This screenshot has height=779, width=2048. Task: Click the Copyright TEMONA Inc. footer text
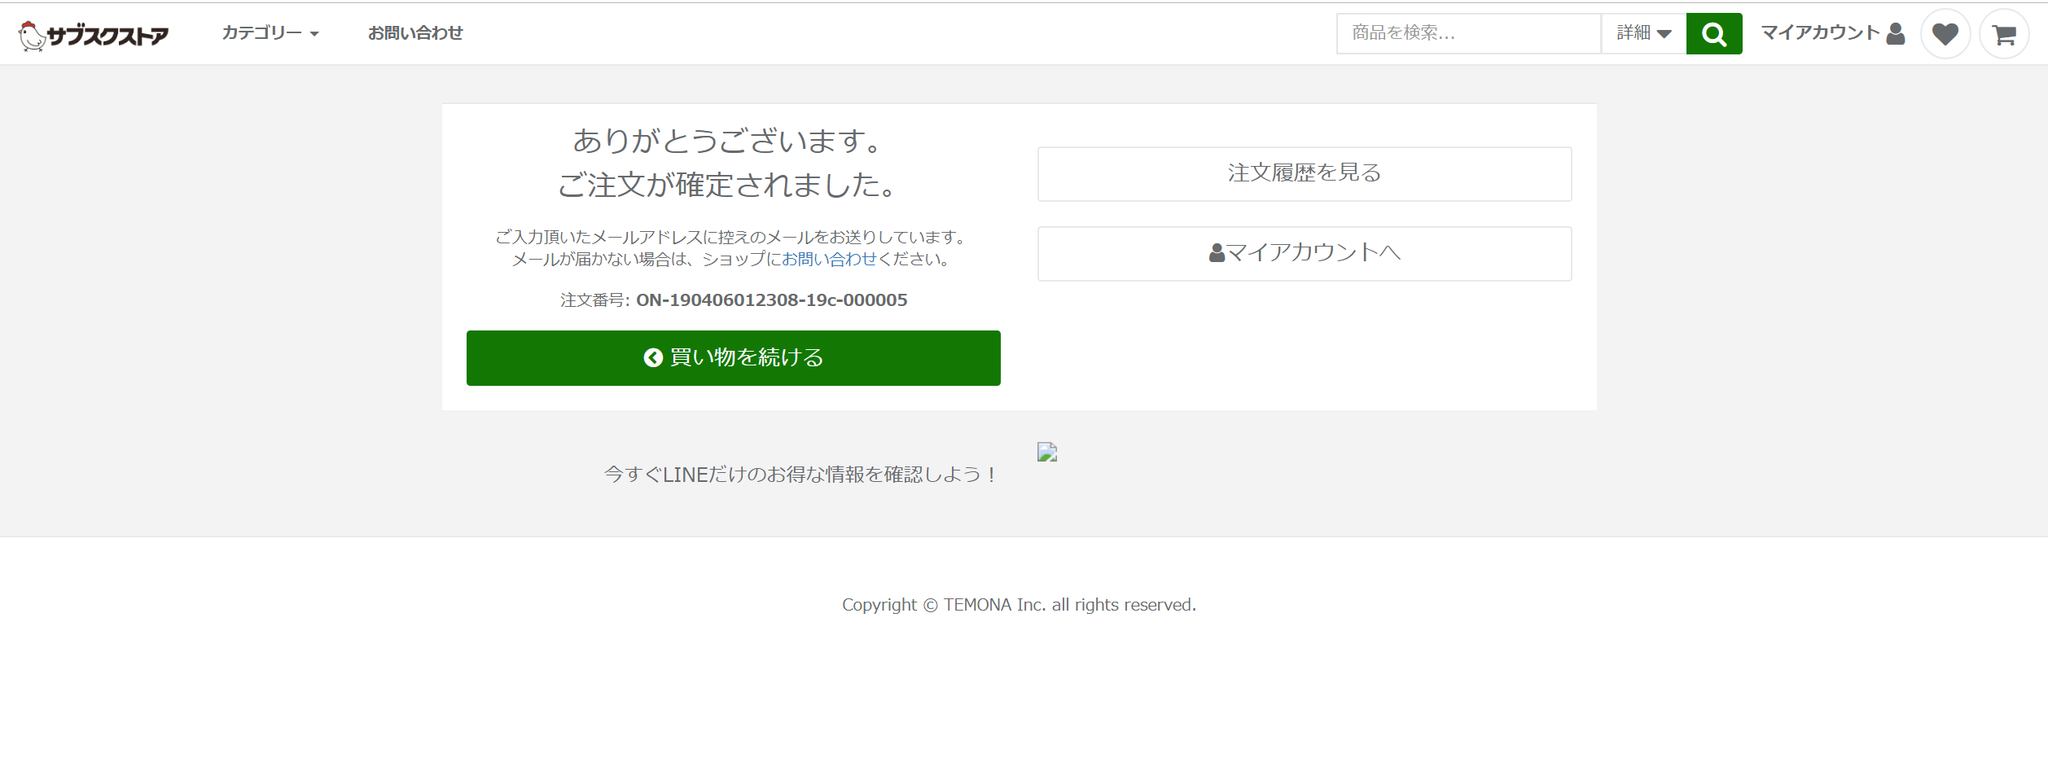pos(1018,604)
